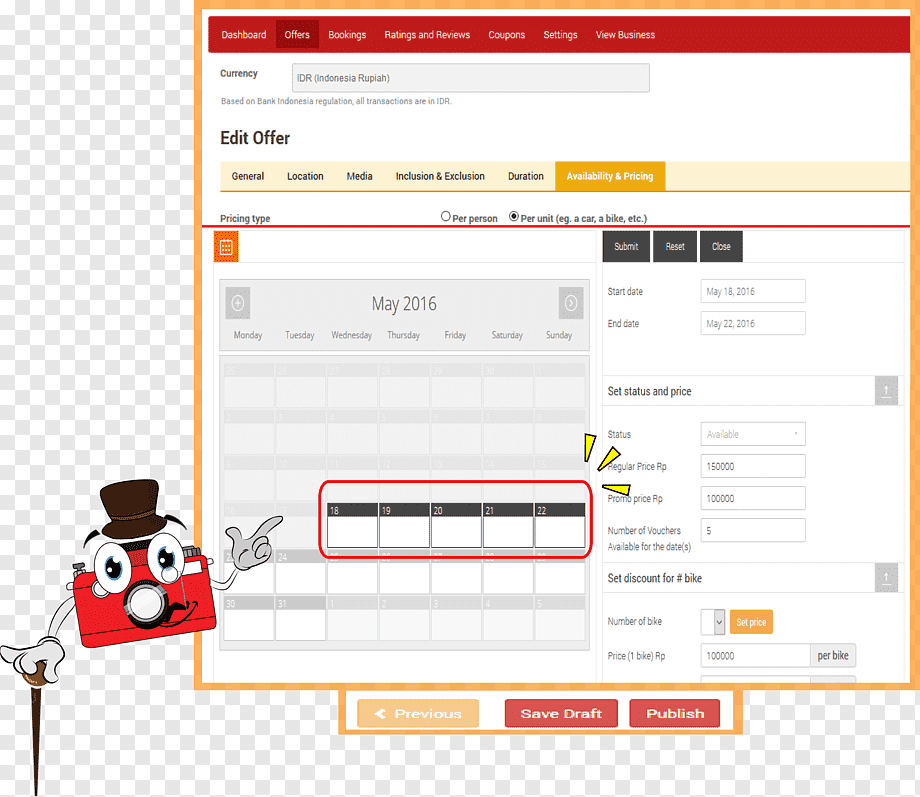Open Bookings in the top menu
The height and width of the screenshot is (797, 920).
347,35
